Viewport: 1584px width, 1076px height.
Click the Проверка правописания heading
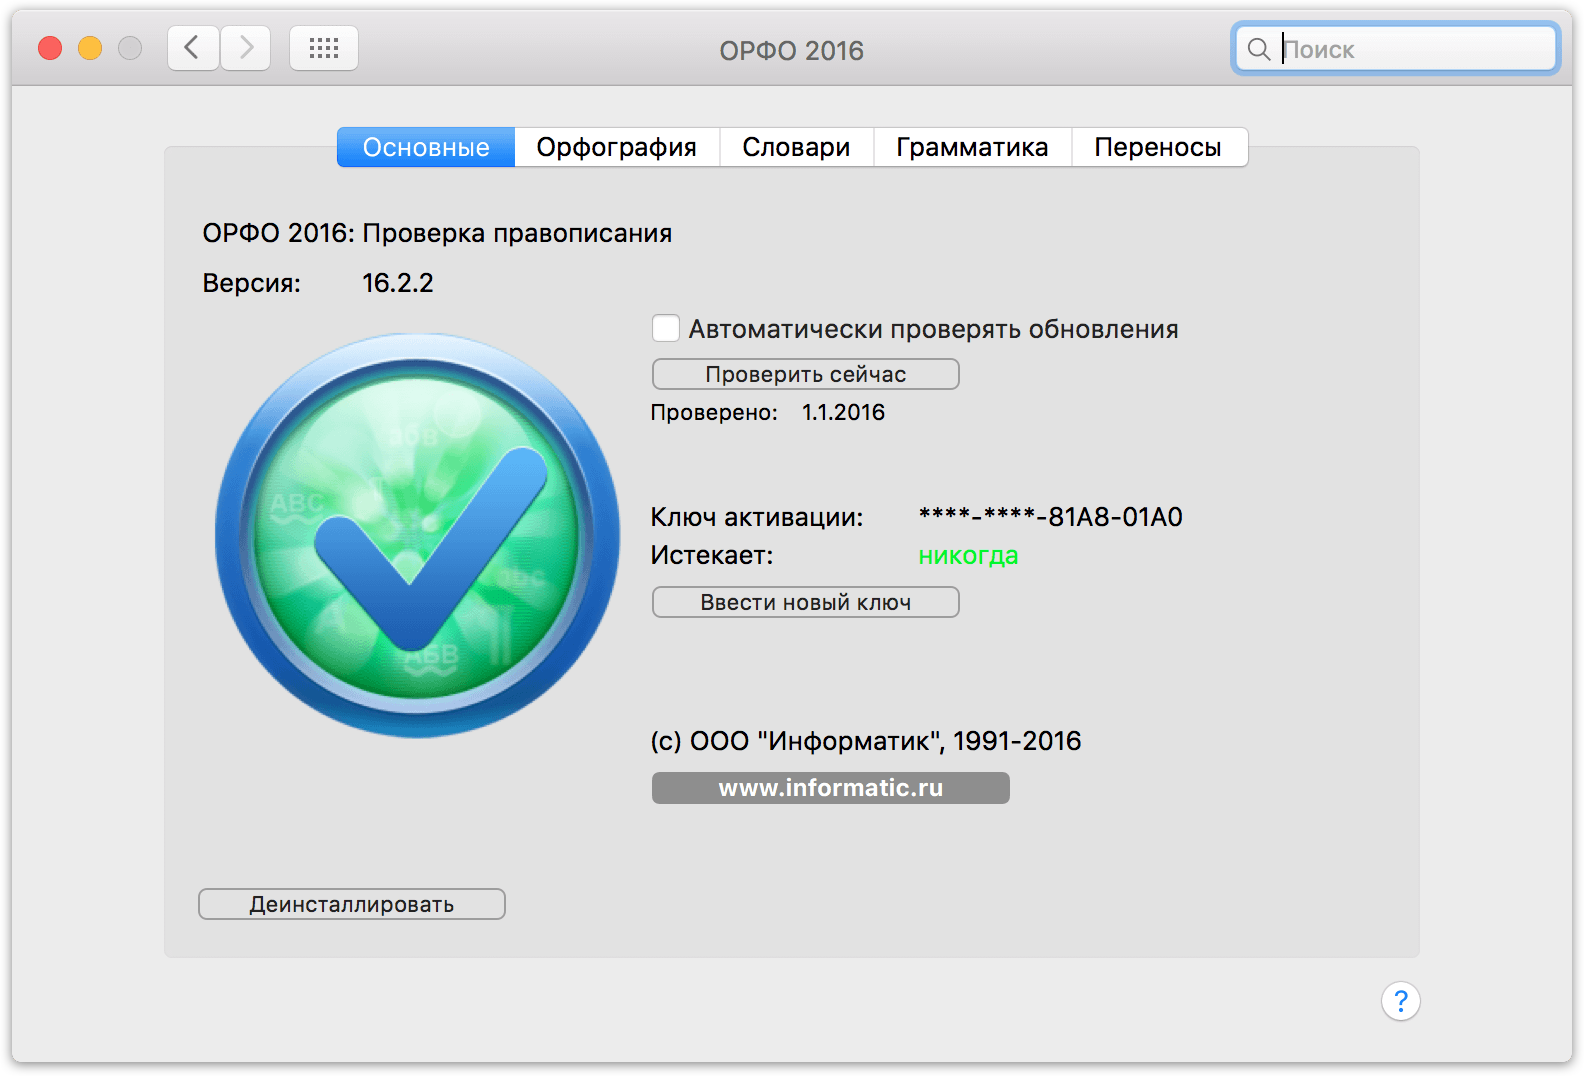[x=517, y=233]
